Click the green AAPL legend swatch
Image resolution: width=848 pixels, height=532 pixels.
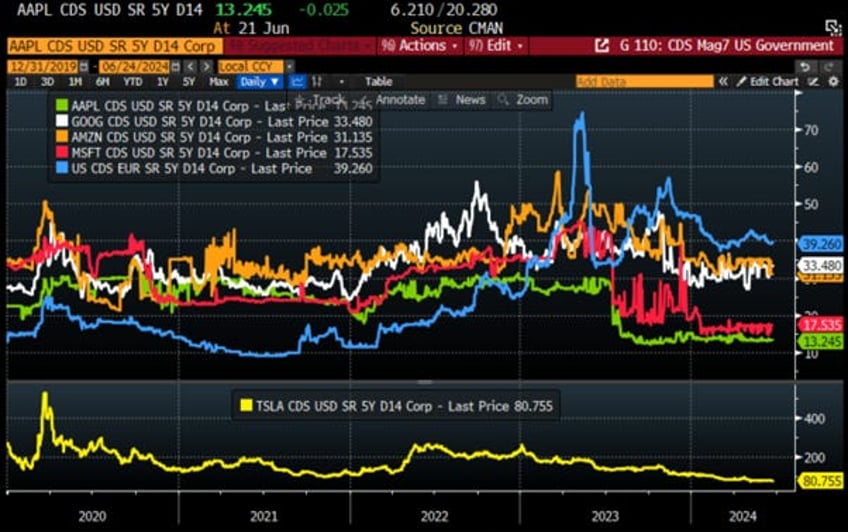pyautogui.click(x=63, y=105)
